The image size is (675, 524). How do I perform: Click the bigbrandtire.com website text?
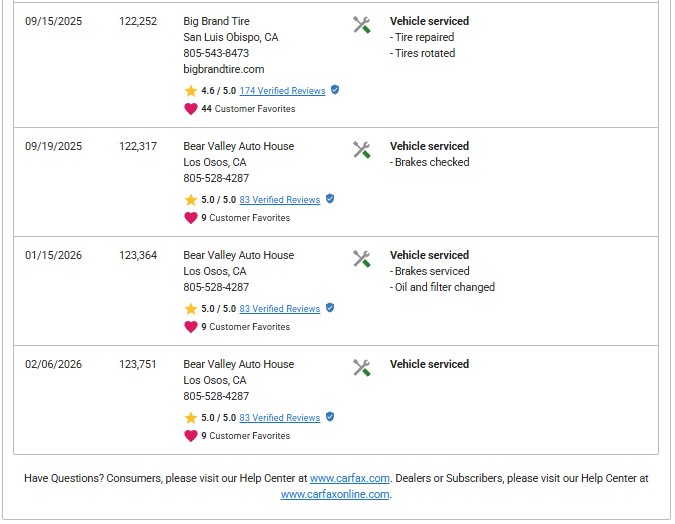224,69
